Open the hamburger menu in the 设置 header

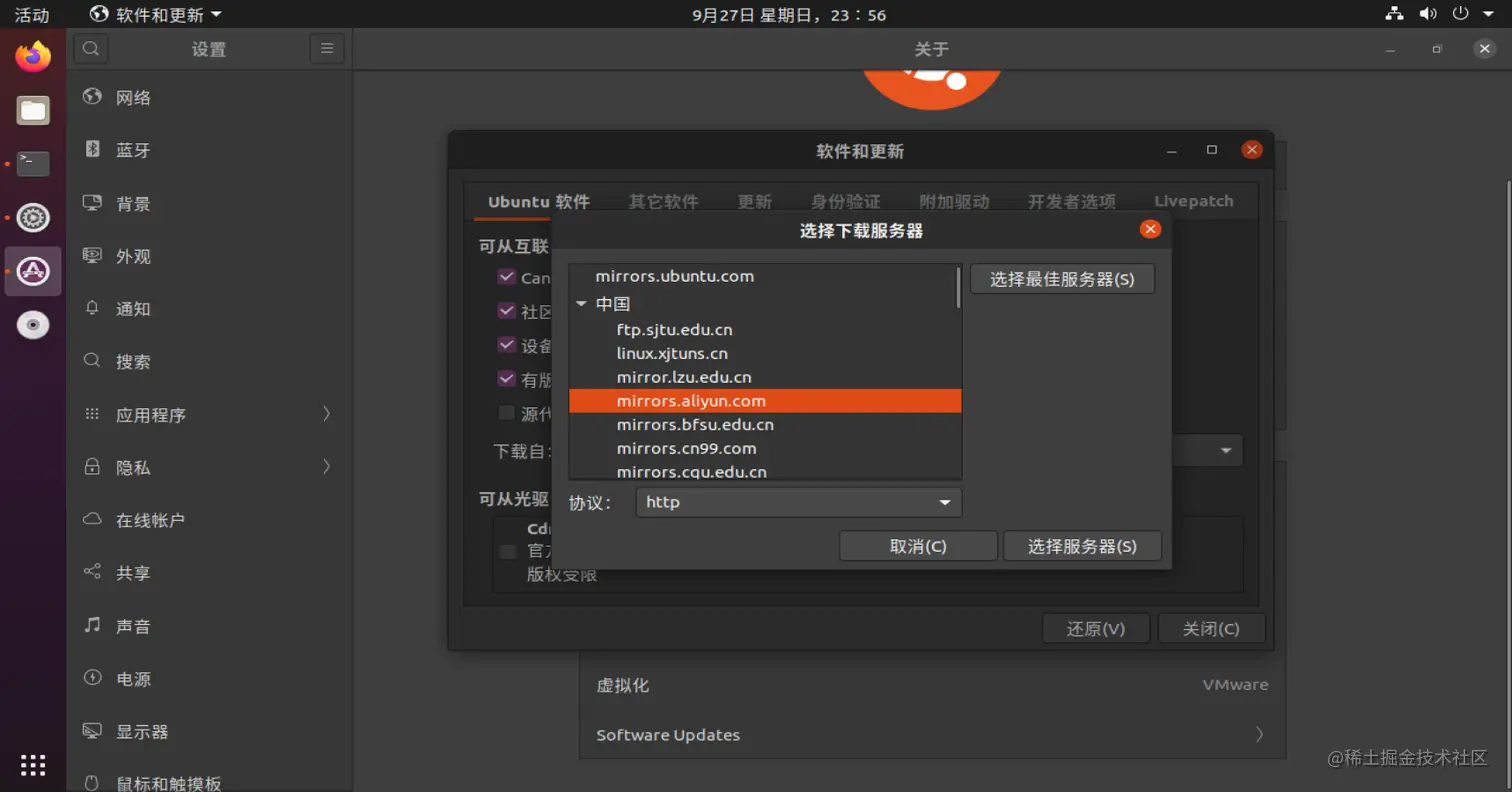coord(327,49)
